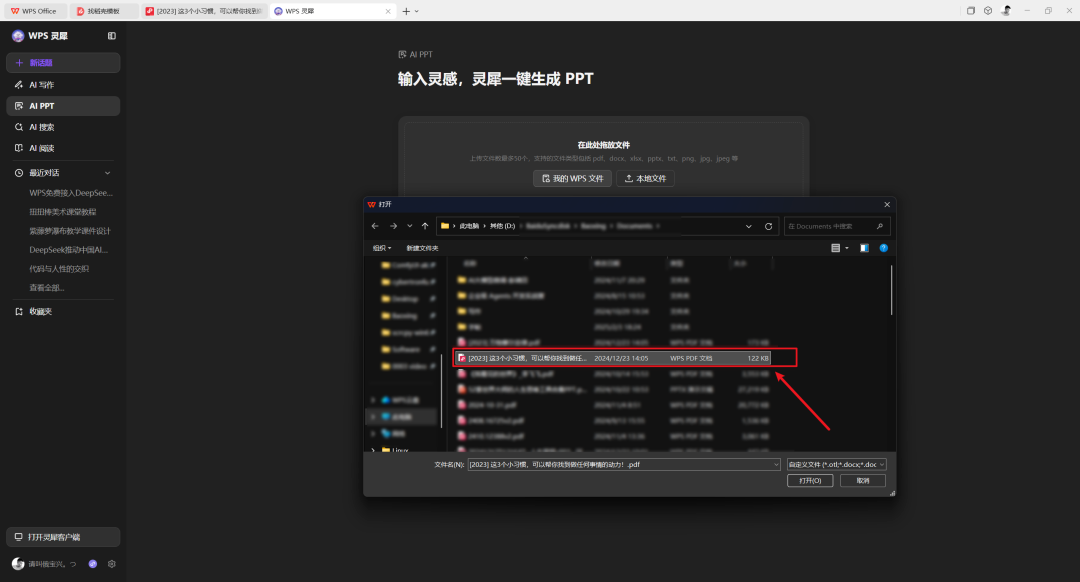Viewport: 1080px width, 582px height.
Task: Open conversation WPS免费接入DeepSee...
Action: 70,193
